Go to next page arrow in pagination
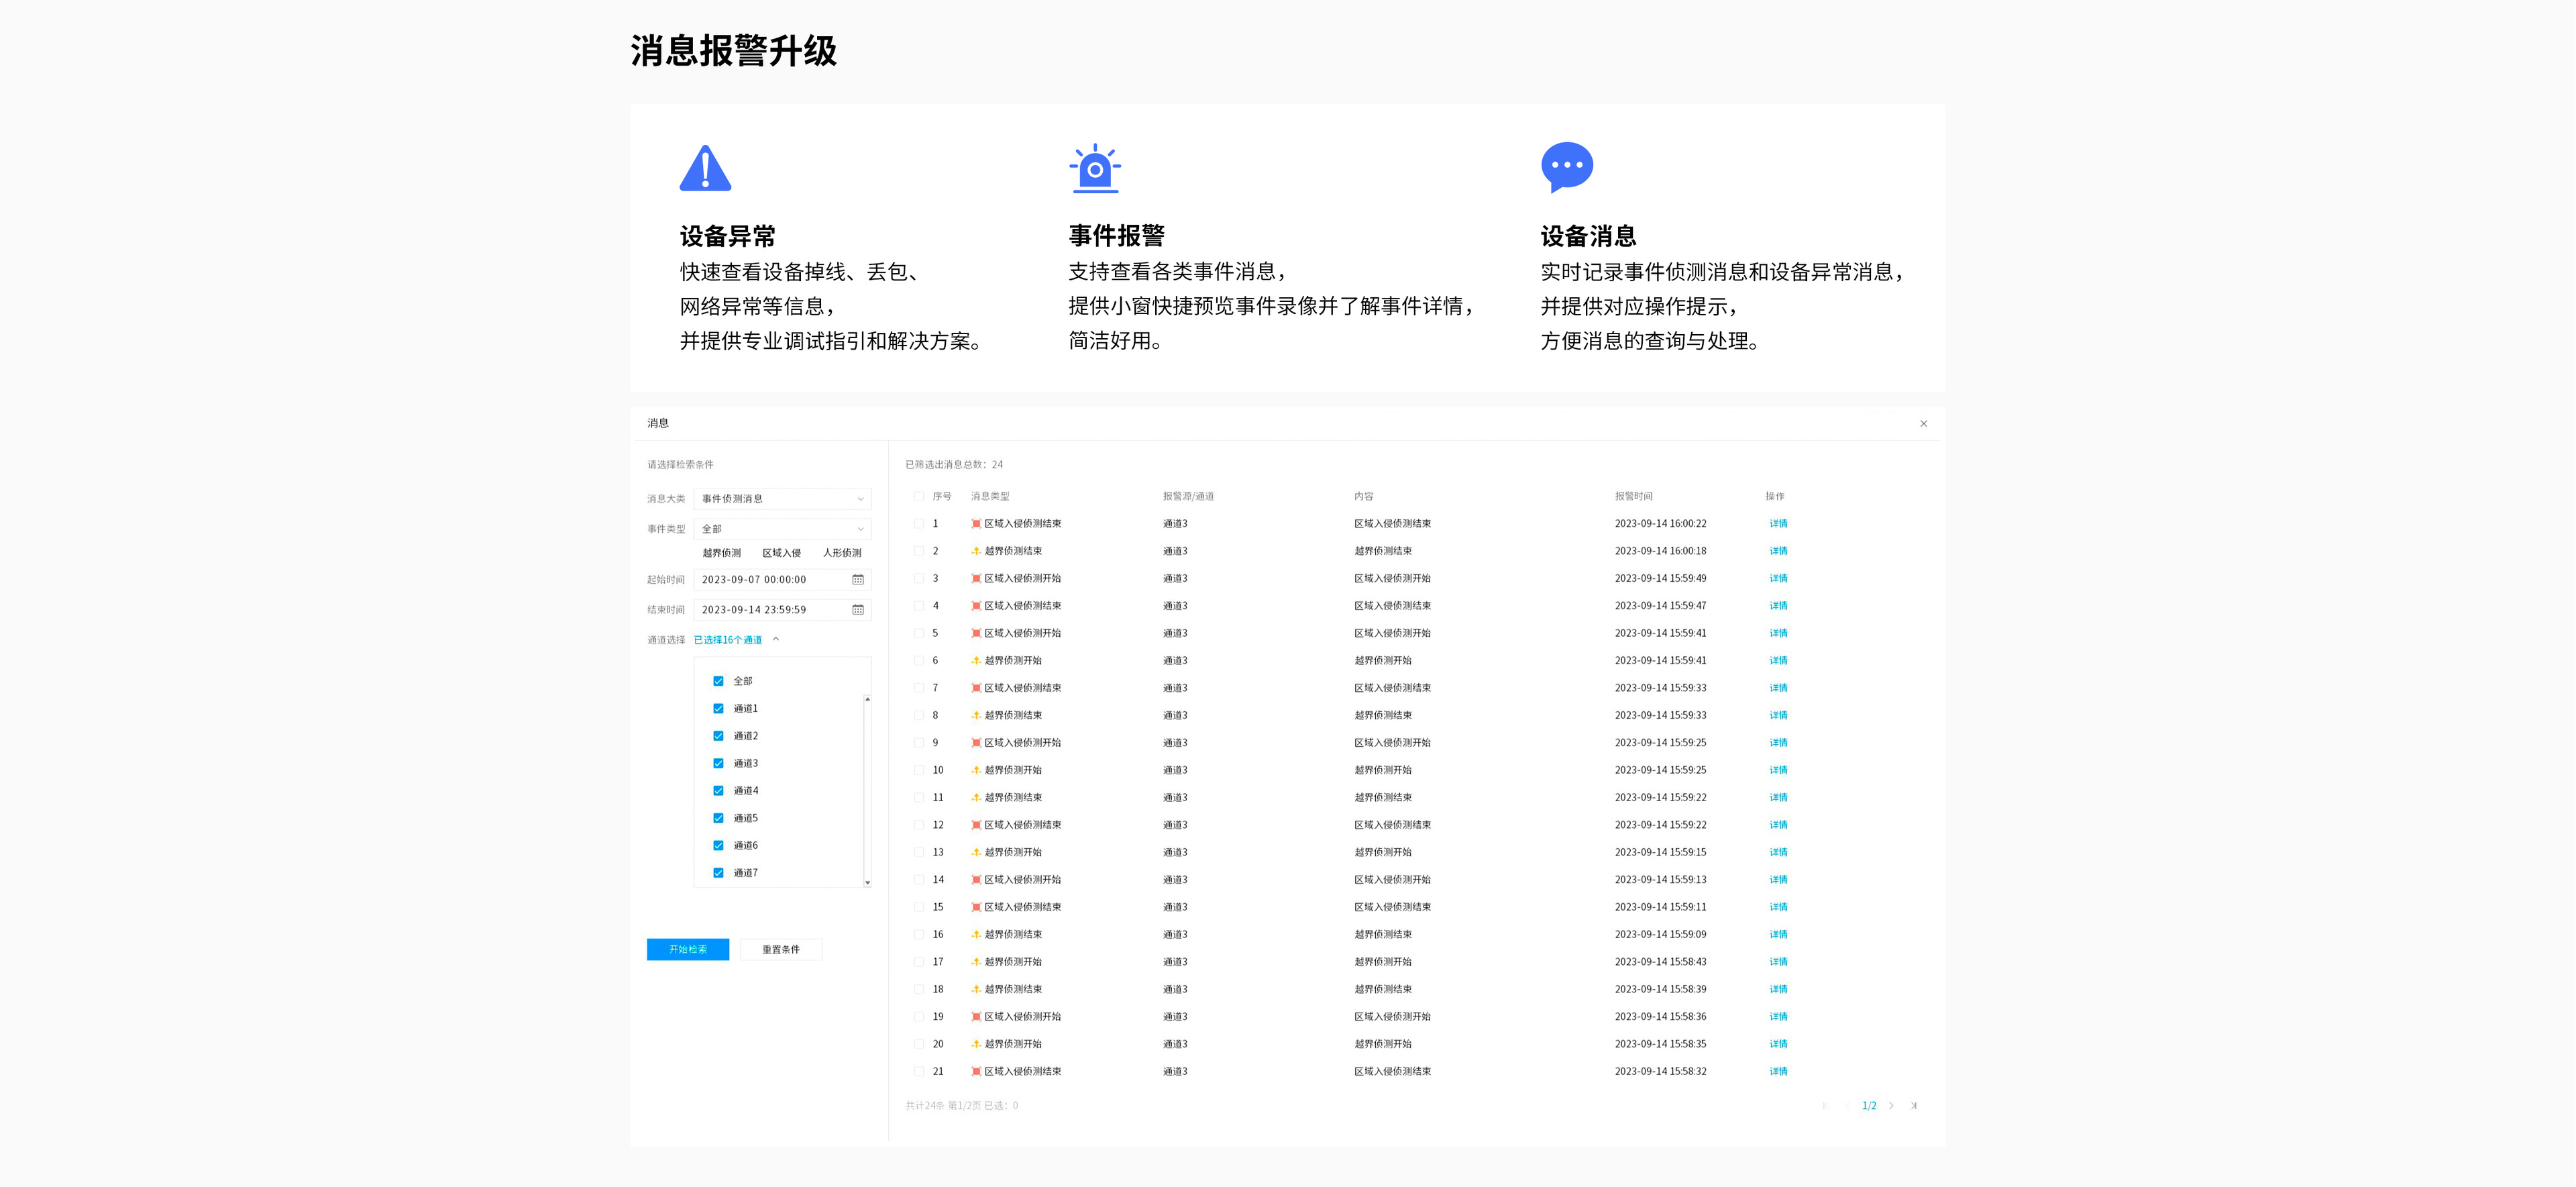The image size is (2576, 1187). tap(1891, 1106)
